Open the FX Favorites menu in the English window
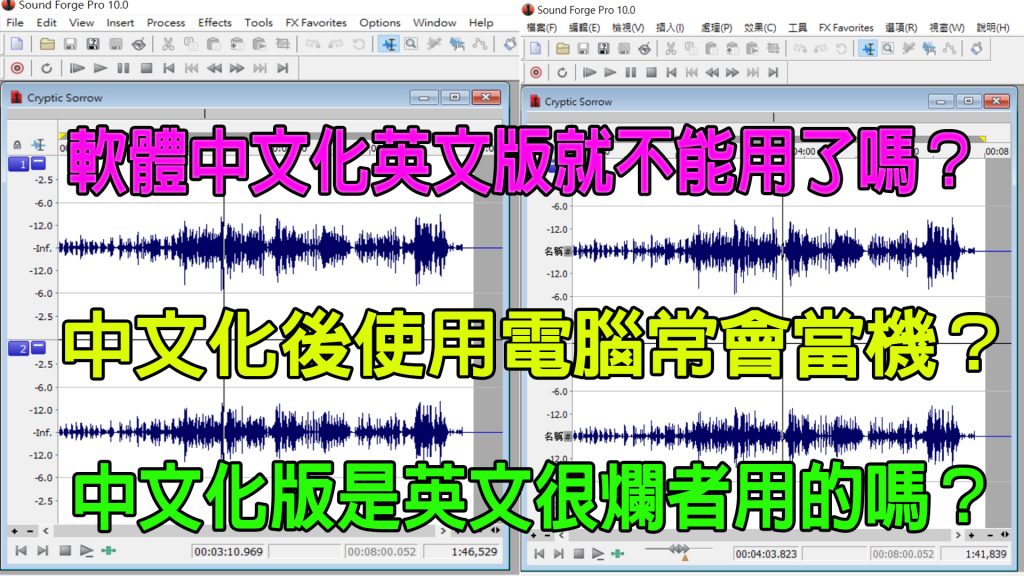The height and width of the screenshot is (576, 1024). coord(315,22)
